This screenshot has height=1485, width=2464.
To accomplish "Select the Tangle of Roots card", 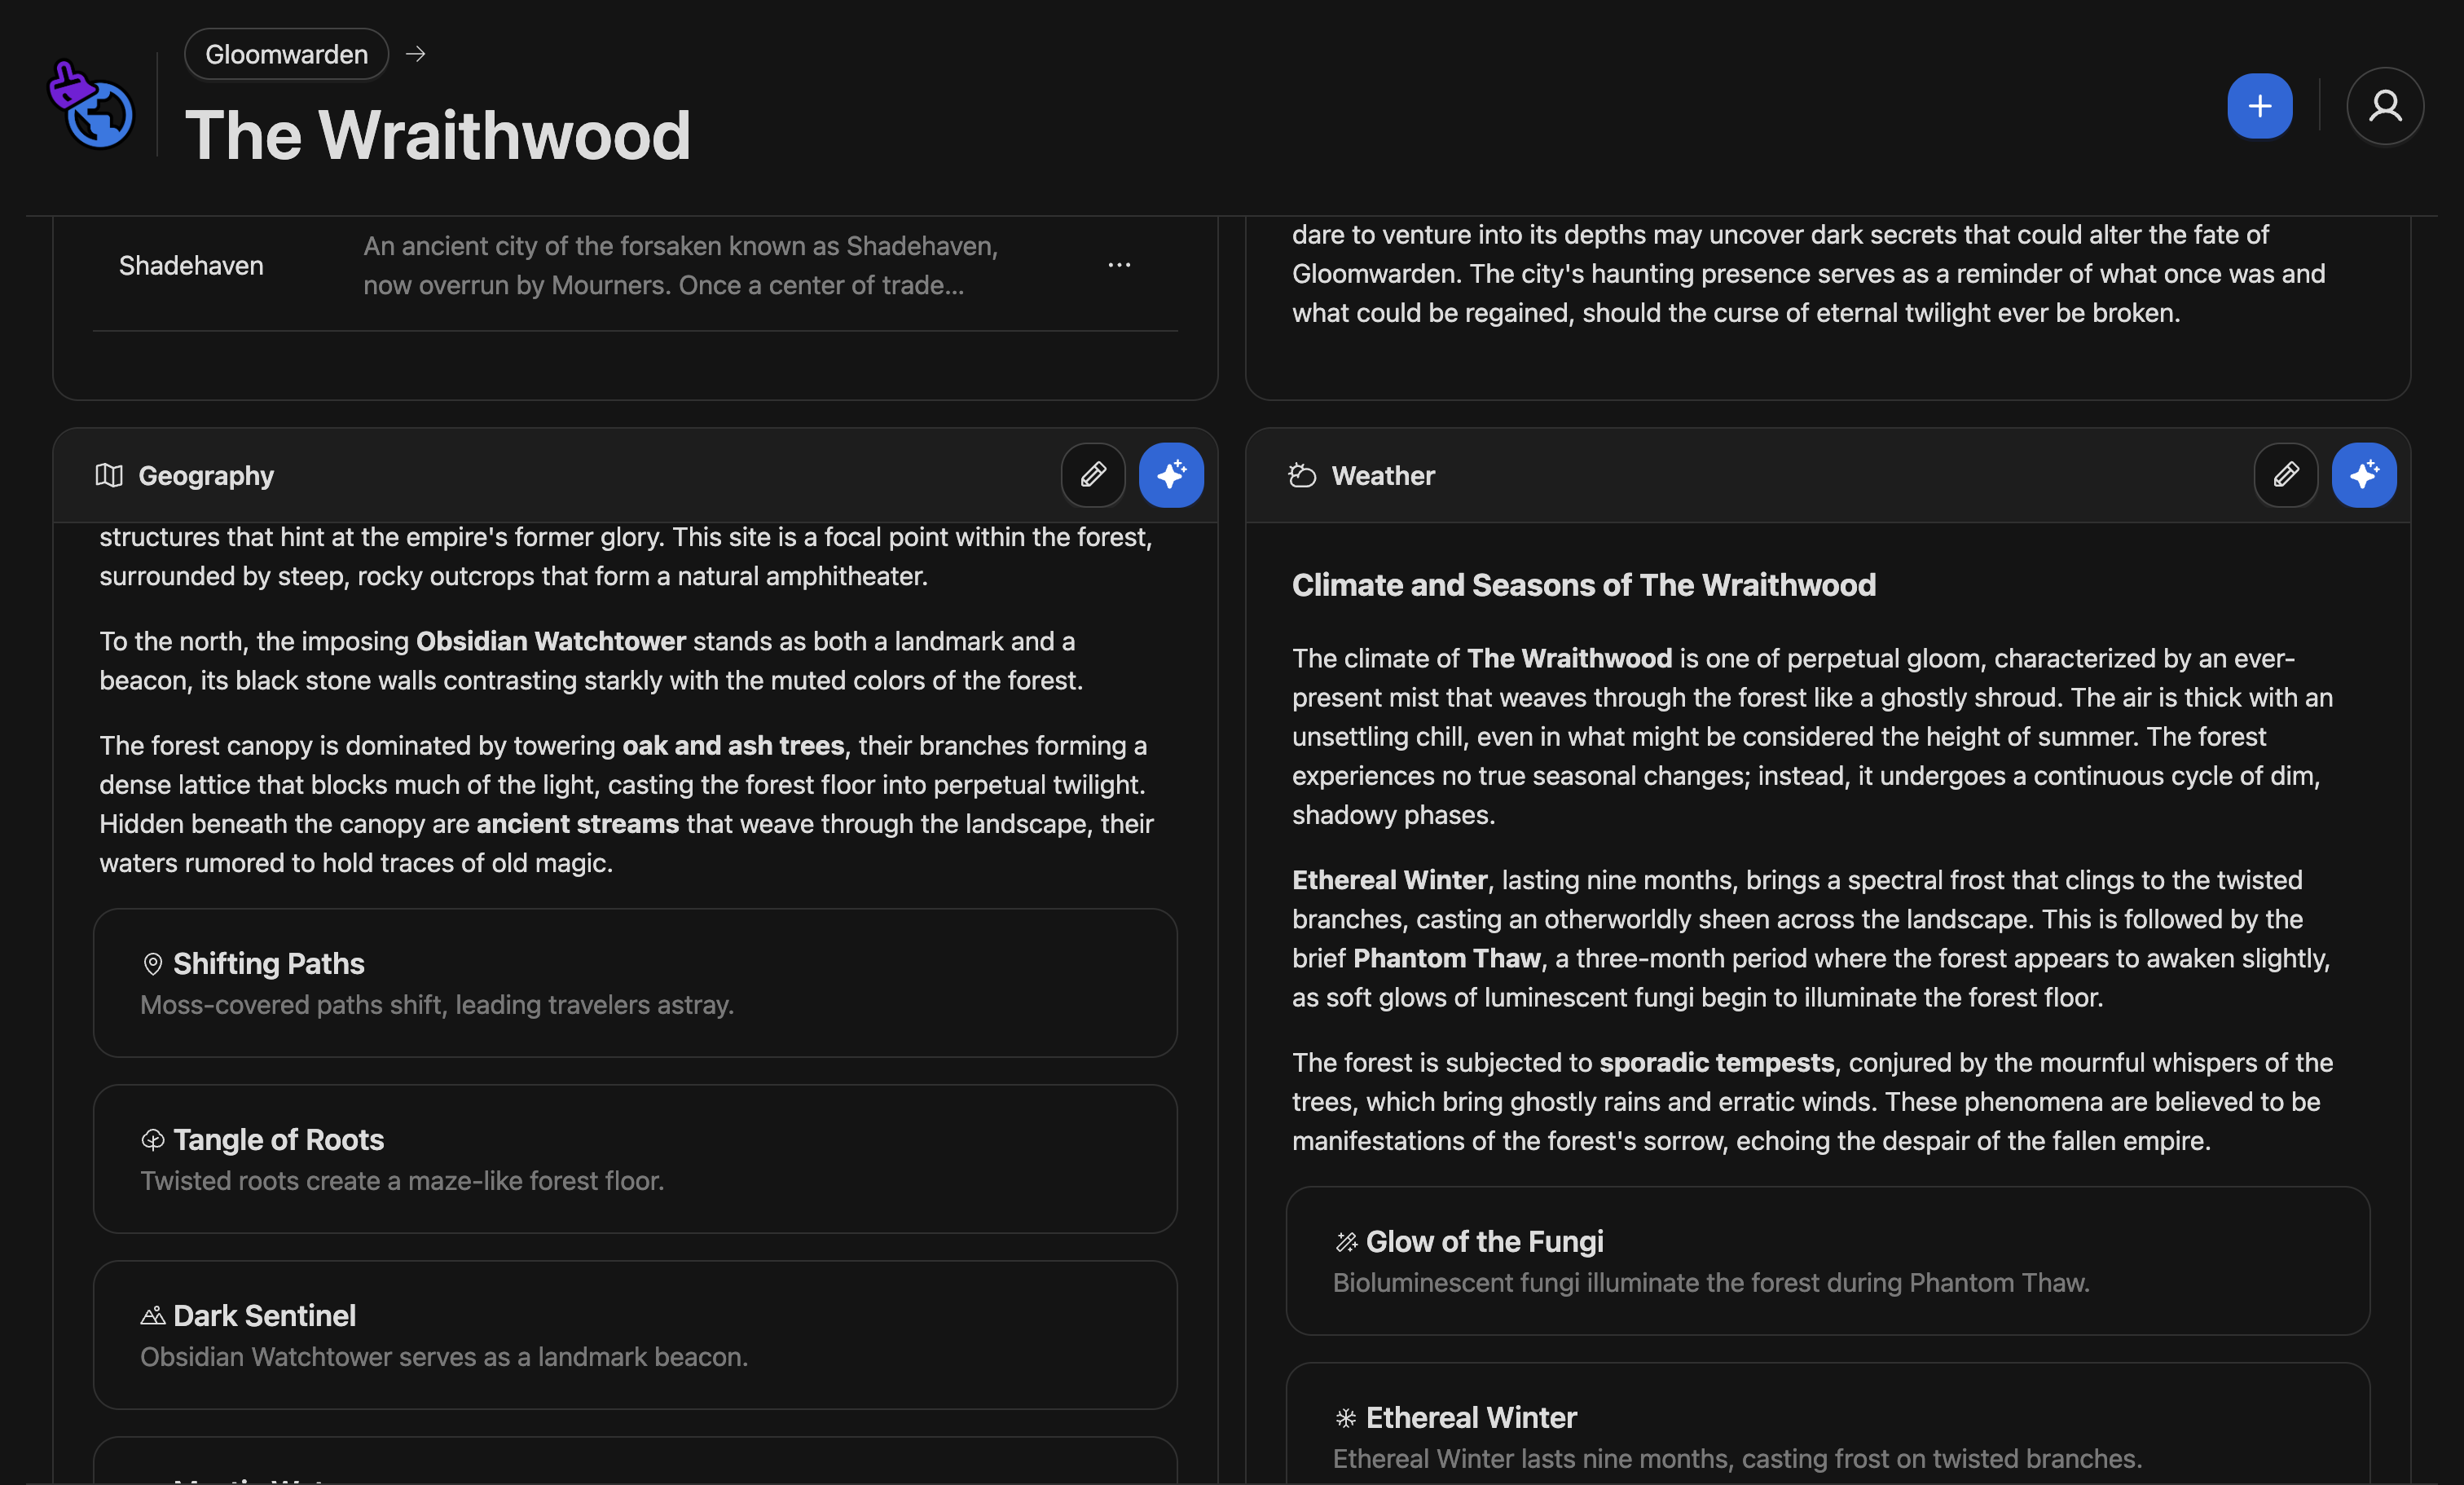I will [635, 1158].
